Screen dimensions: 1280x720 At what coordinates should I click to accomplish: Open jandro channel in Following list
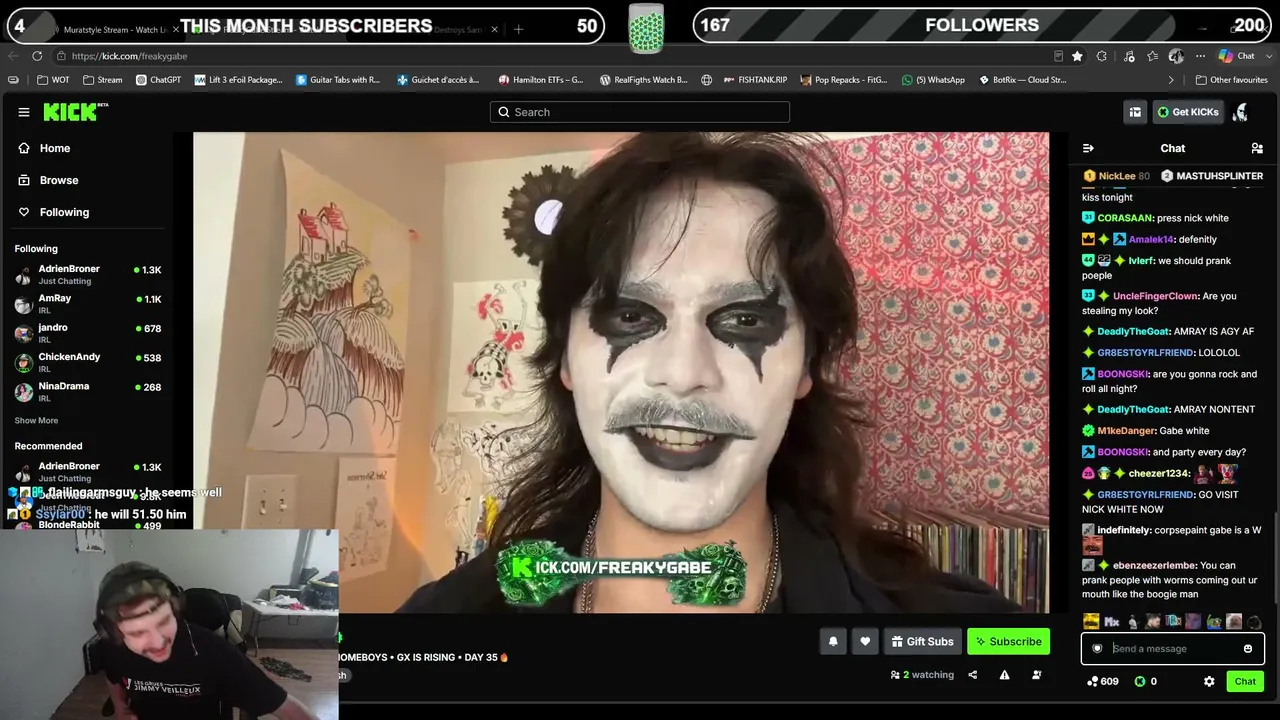(x=88, y=333)
